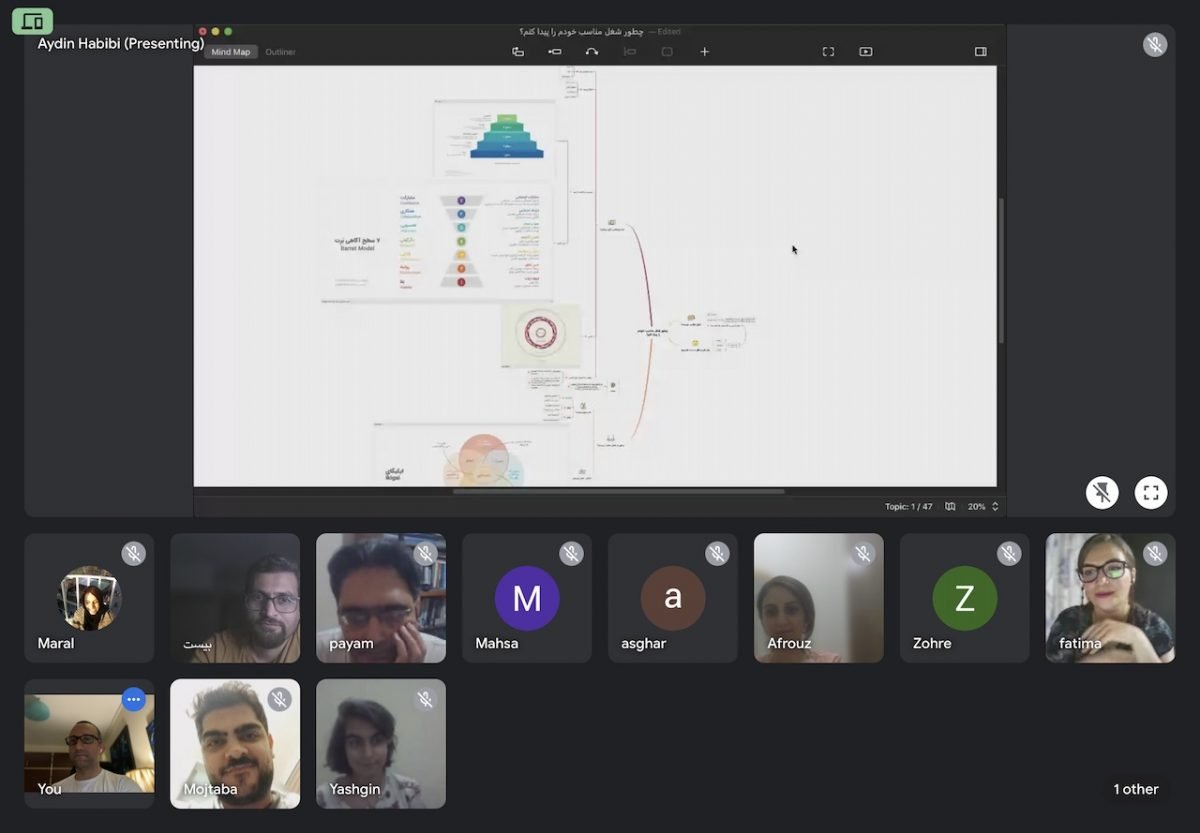1200x833 pixels.
Task: Click the mute icon on Maral's tile
Action: point(134,554)
